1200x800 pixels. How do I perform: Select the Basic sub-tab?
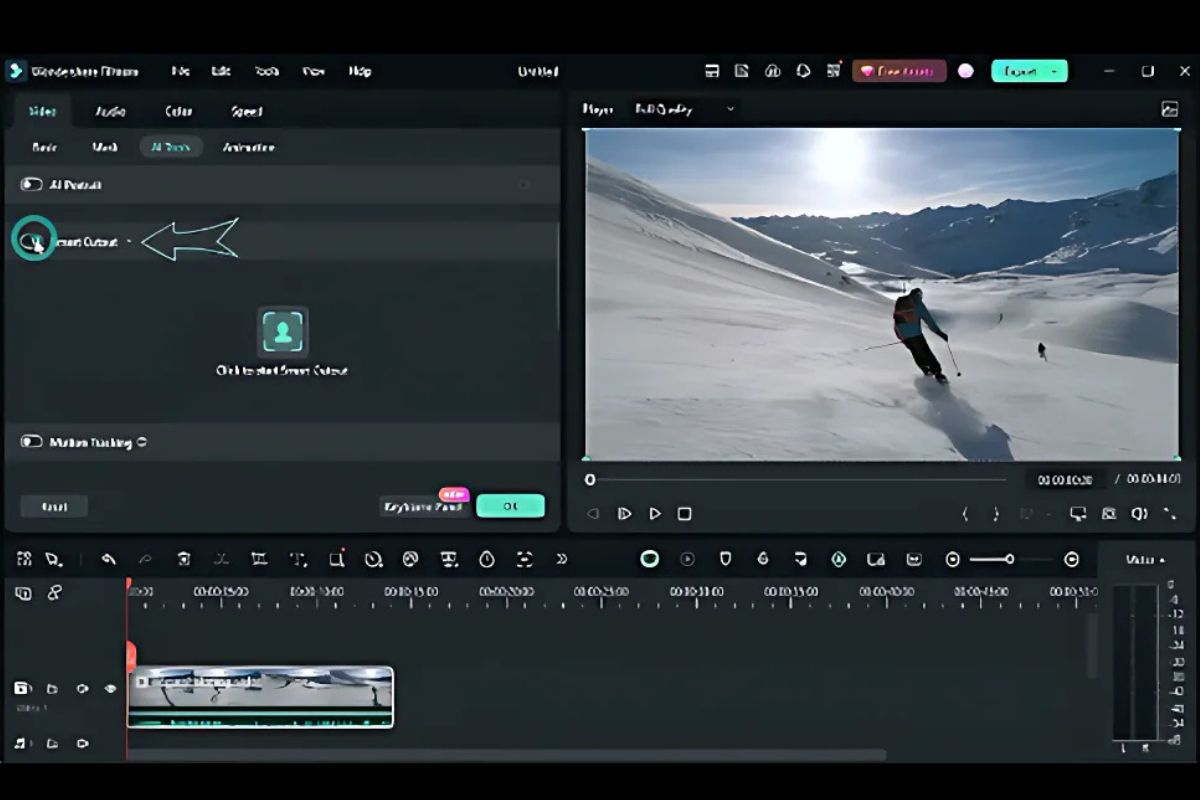45,147
